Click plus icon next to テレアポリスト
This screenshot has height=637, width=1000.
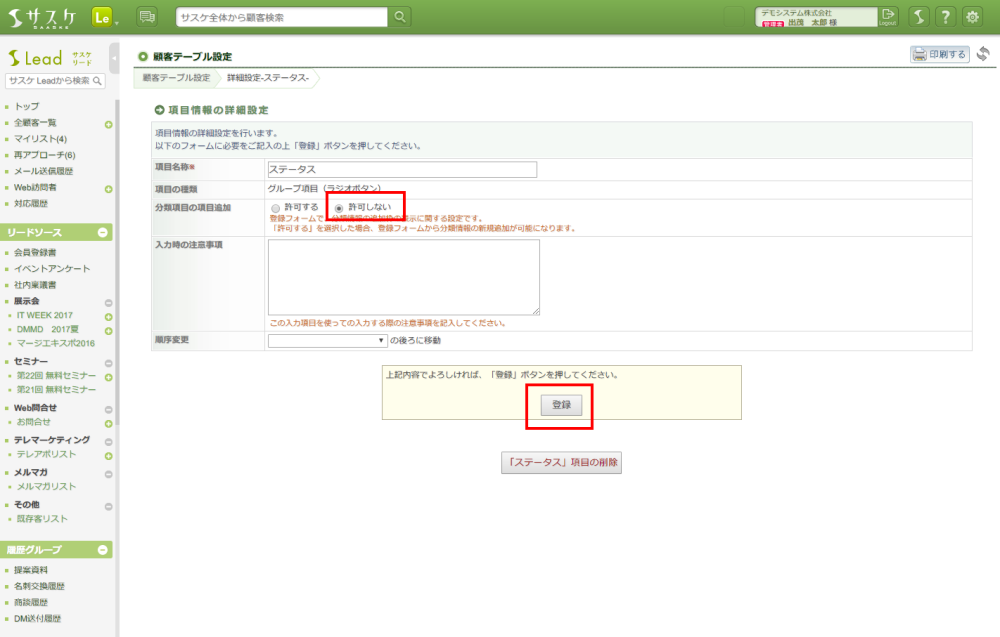point(108,456)
